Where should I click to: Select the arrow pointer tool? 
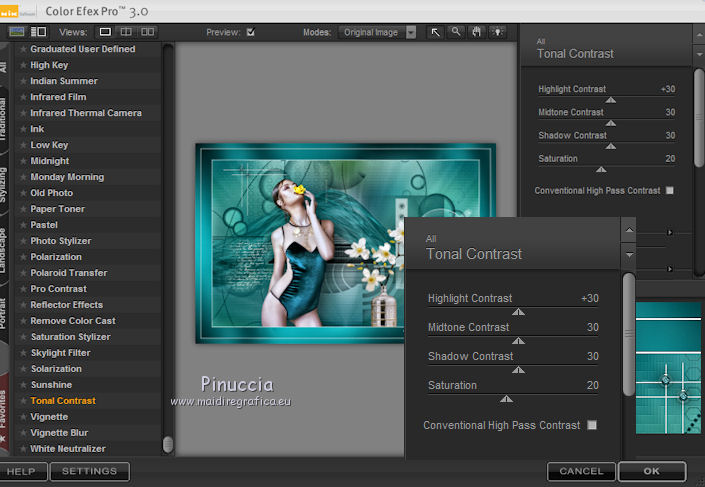(x=436, y=32)
